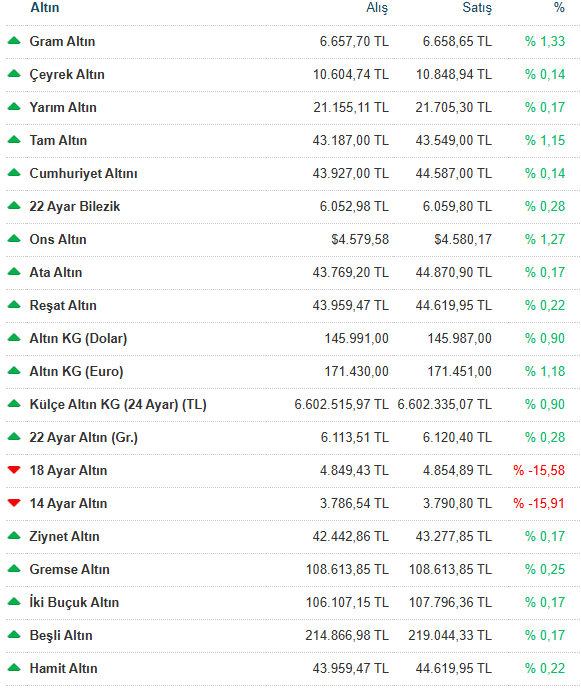Screen dimensions: 581x689
Task: Click the Yarım Altın selling price 21.705,30 TL
Action: (454, 107)
